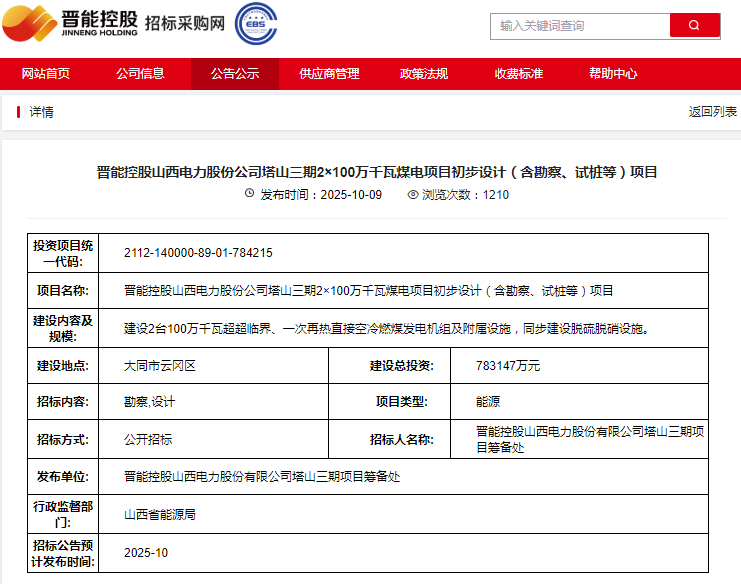Viewport: 741px width, 584px height.
Task: Select the 公告公示 navigation tab
Action: pos(235,74)
